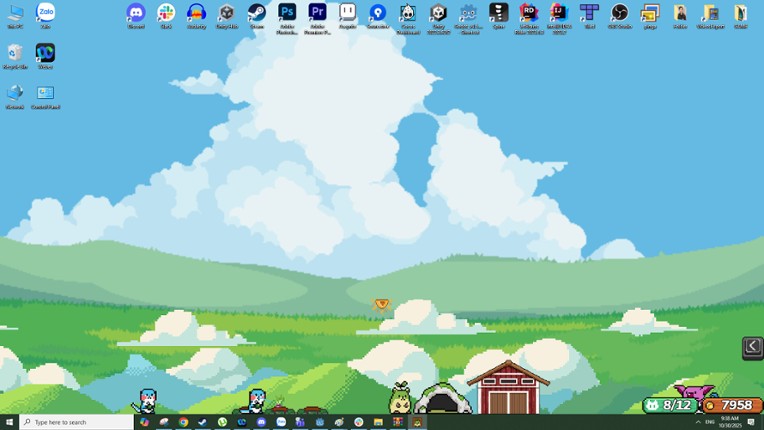Switch to Steam via taskbar icon
The image size is (764, 430).
tap(203, 422)
